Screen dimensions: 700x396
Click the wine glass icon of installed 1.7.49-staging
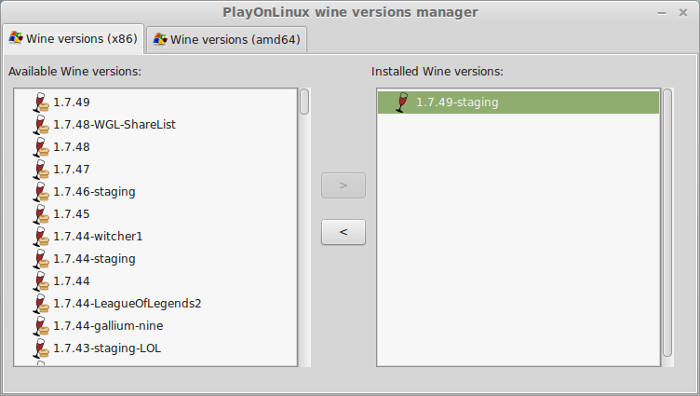402,102
